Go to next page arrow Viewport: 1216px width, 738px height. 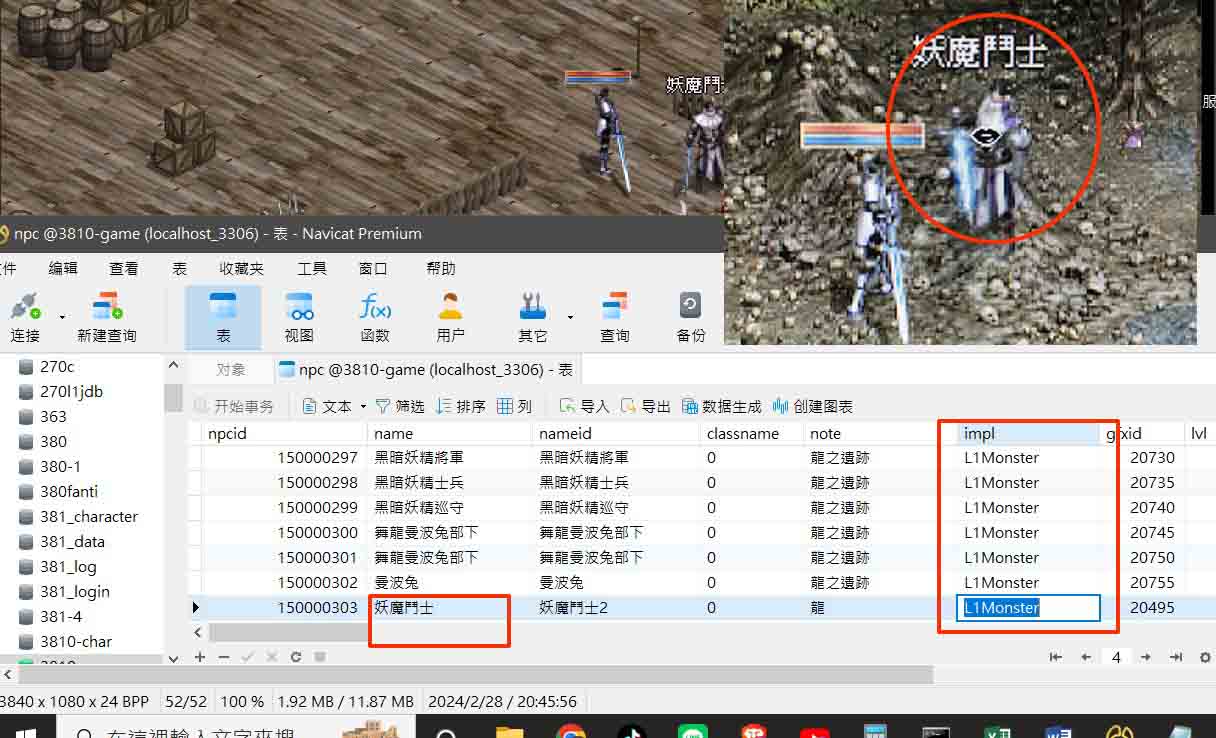pyautogui.click(x=1146, y=657)
